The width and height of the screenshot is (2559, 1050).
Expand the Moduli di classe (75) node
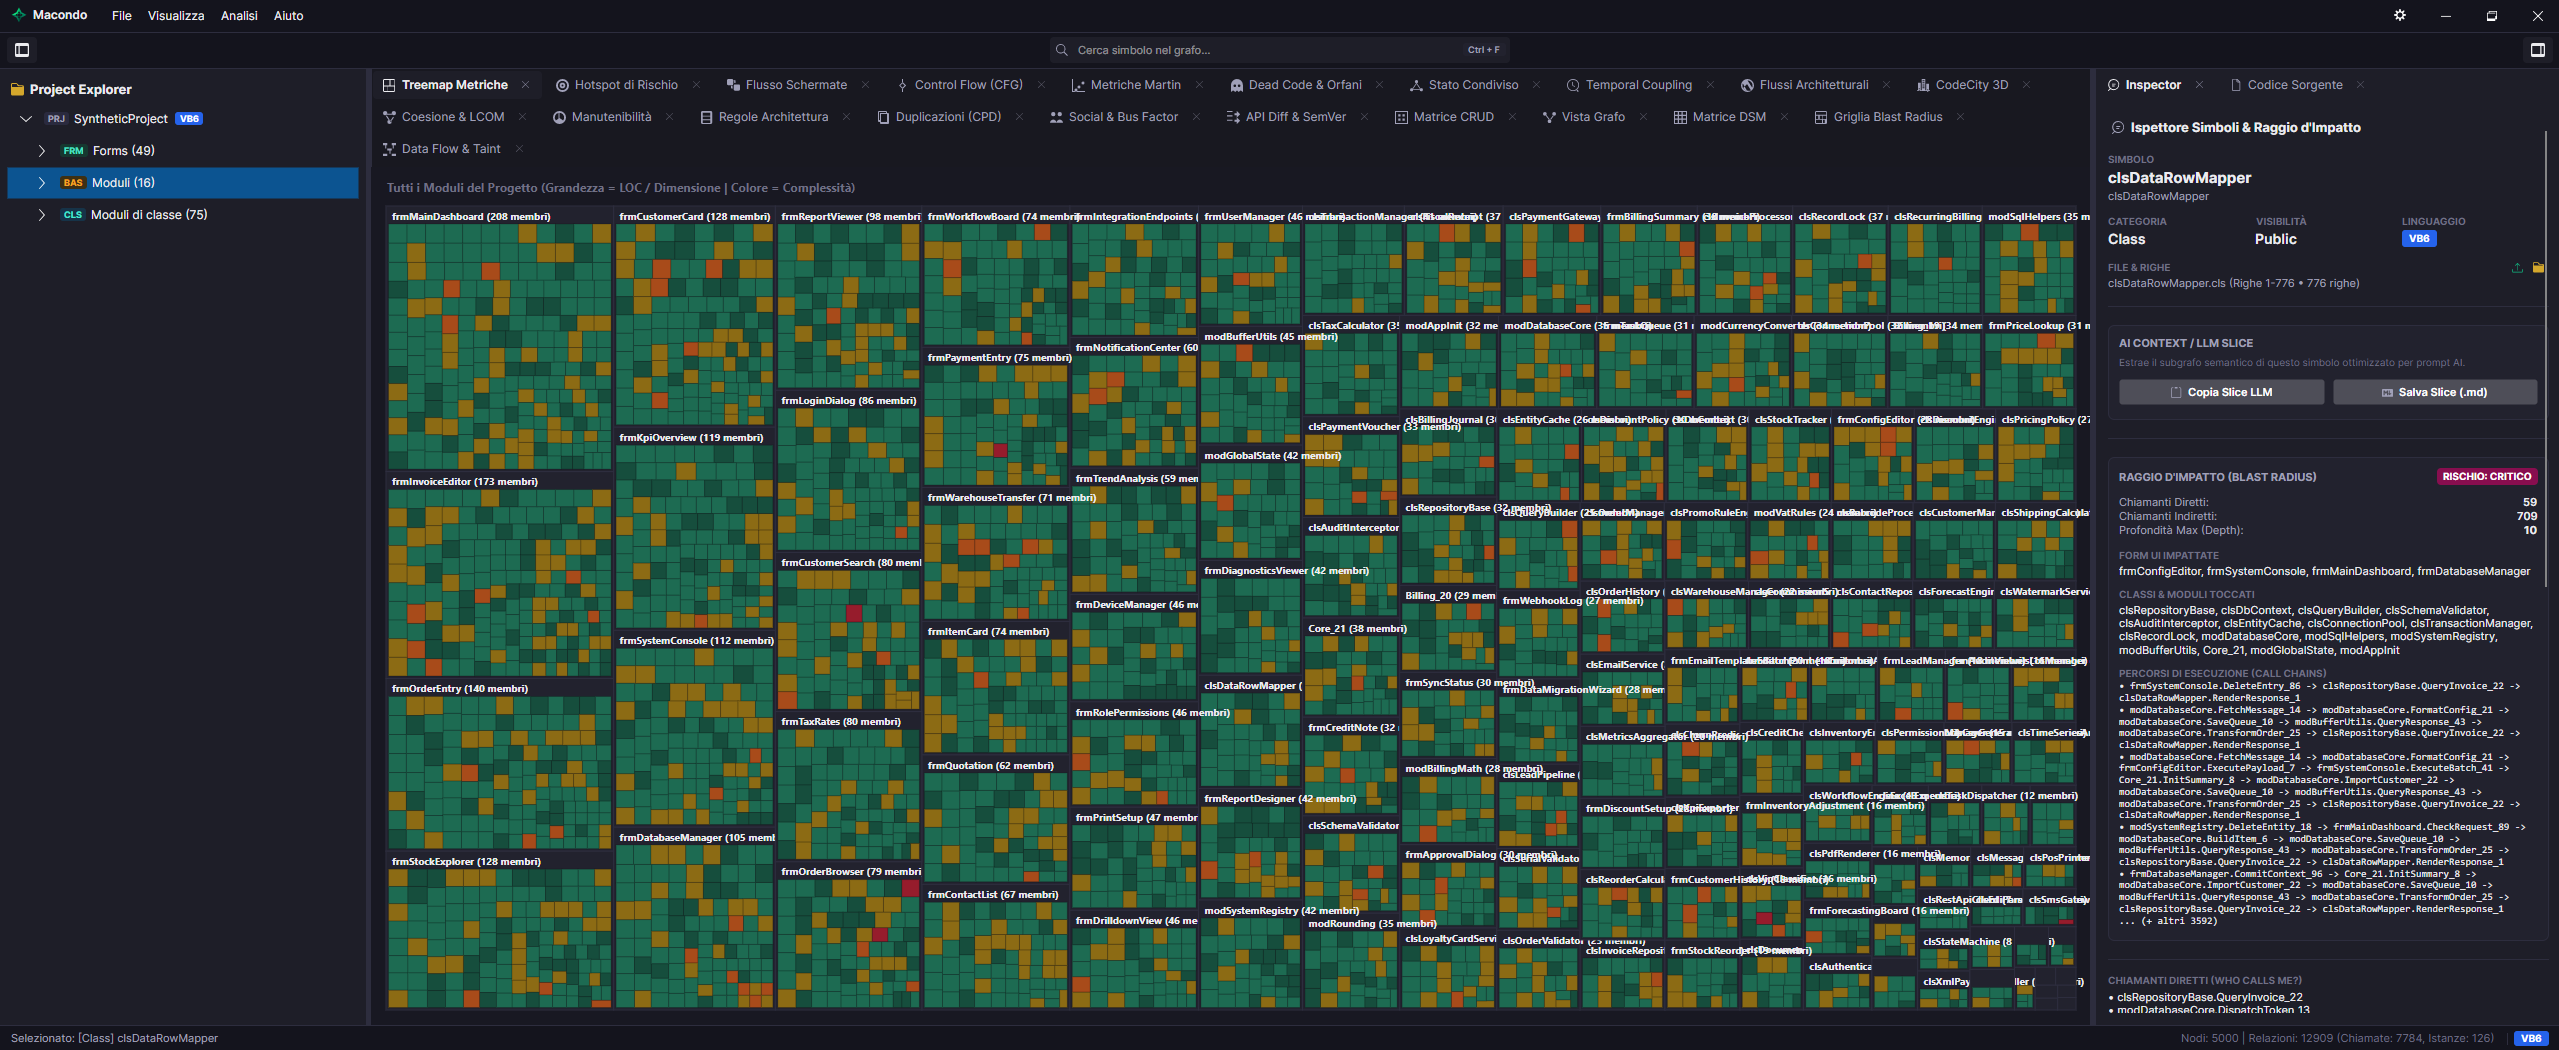tap(41, 215)
